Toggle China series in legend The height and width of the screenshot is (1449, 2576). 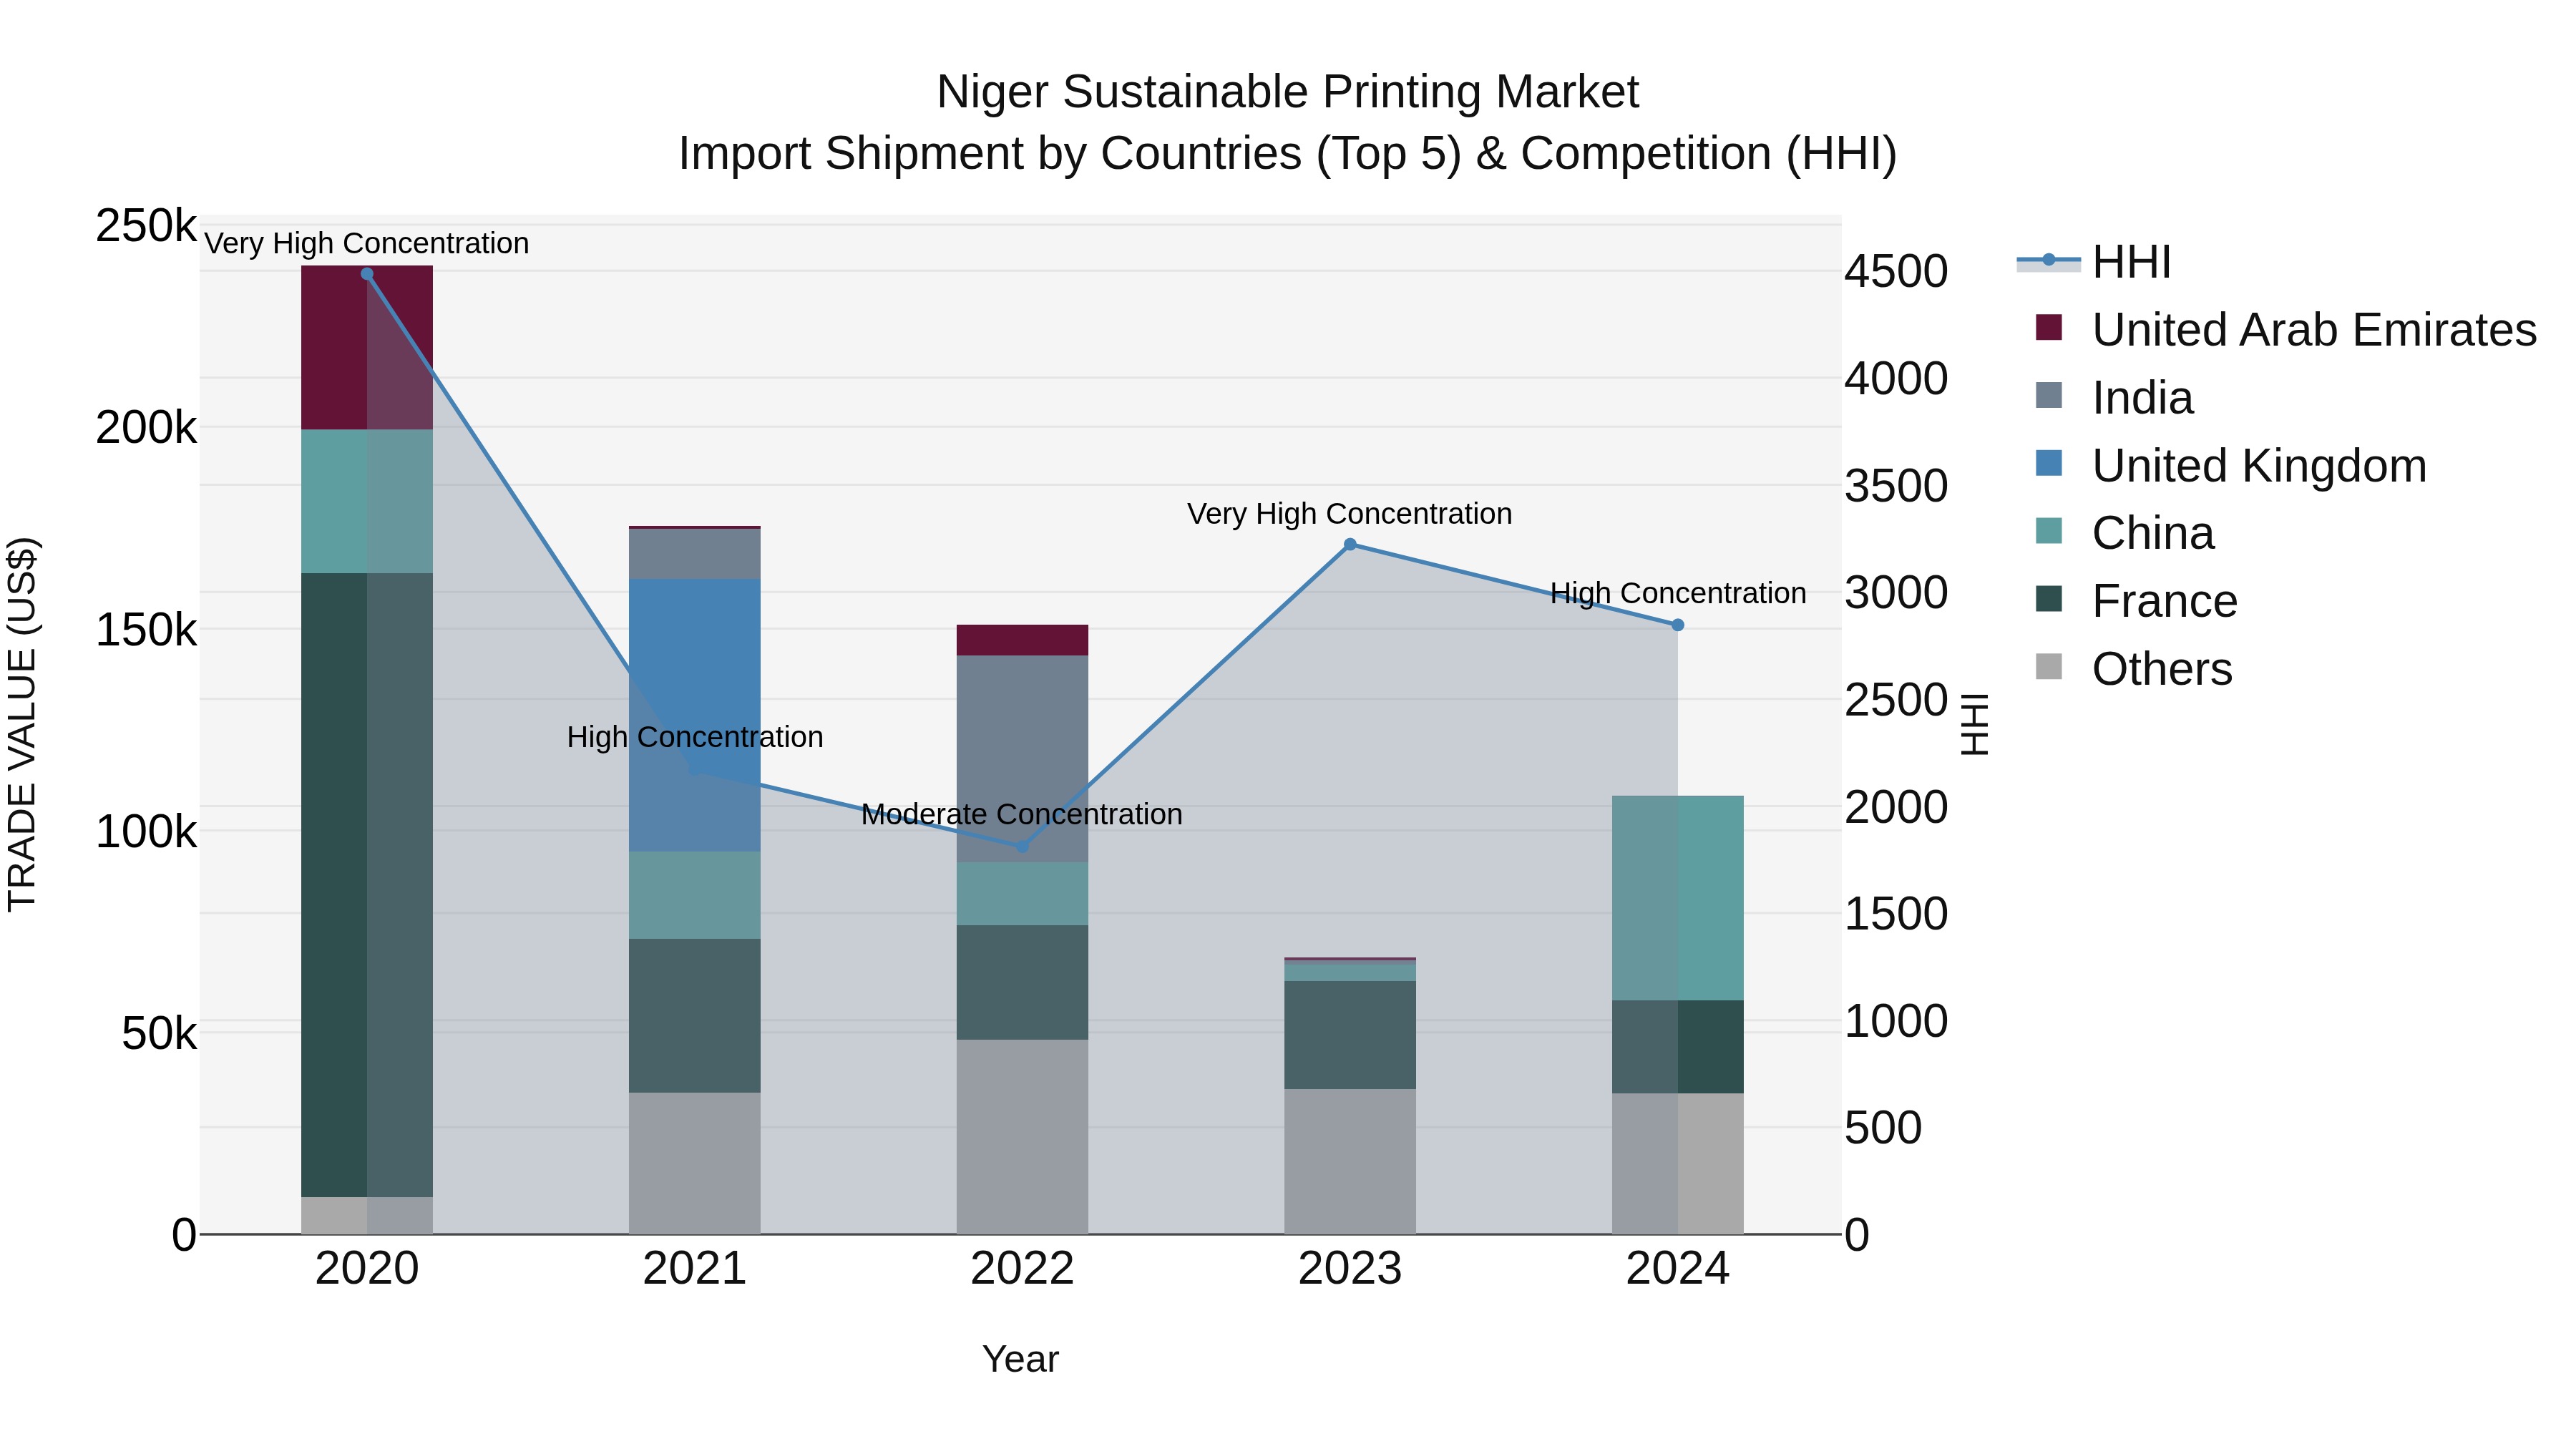[2124, 533]
